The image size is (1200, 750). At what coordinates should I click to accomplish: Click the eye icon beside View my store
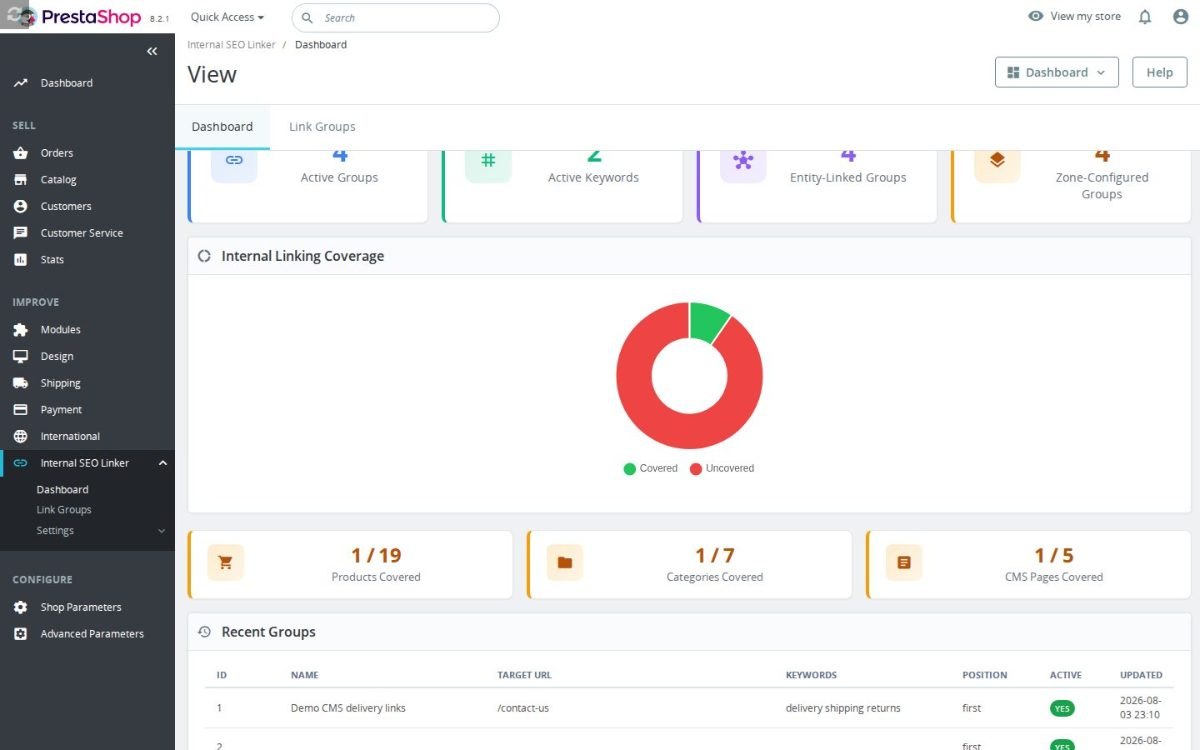[1036, 16]
